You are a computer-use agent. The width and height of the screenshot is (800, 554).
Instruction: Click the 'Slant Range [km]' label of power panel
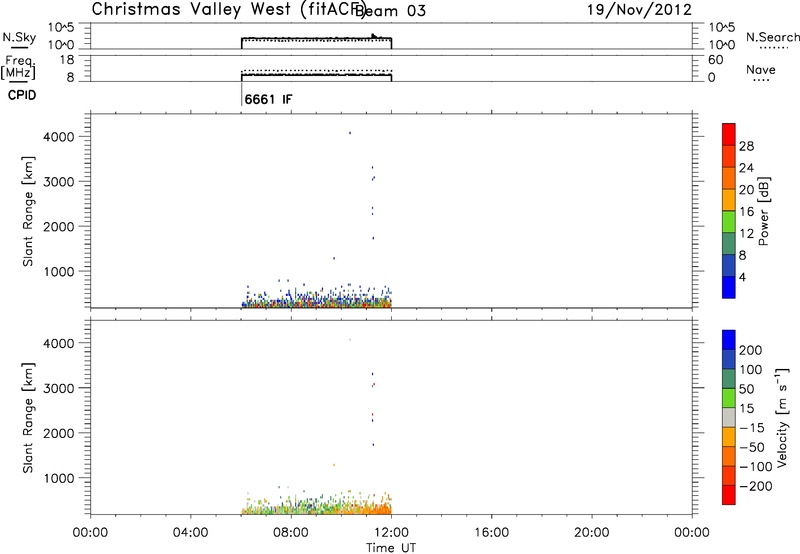coord(28,211)
